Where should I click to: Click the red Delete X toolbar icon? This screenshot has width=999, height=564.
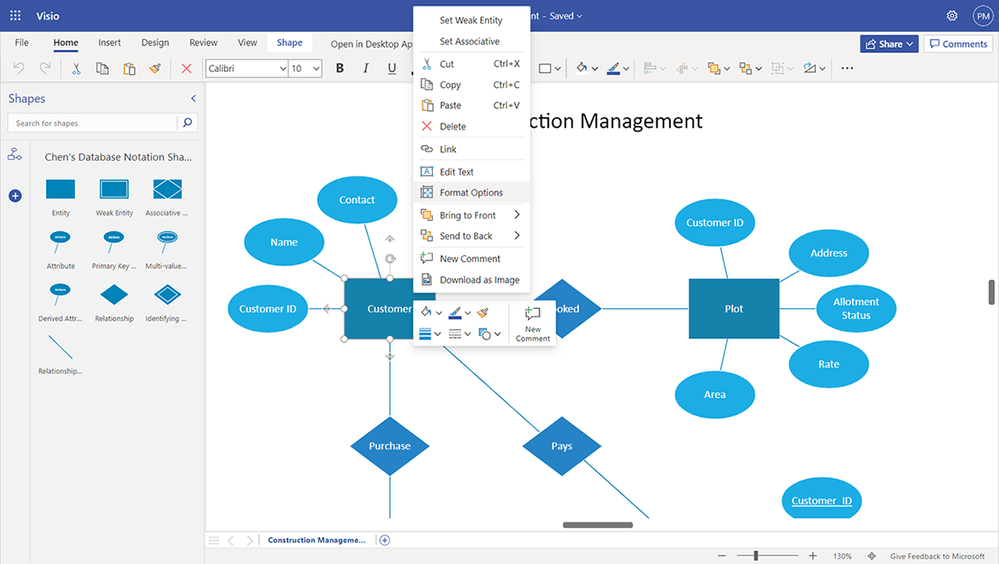186,68
